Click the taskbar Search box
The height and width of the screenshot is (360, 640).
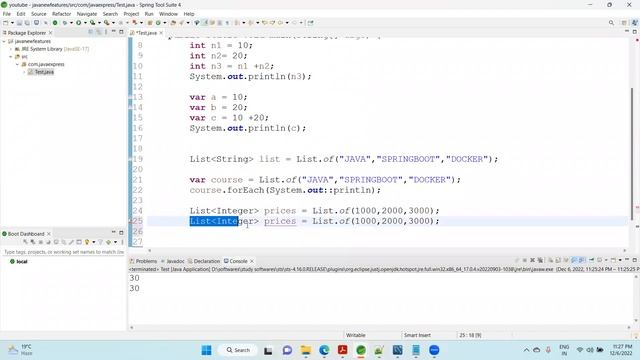pos(238,350)
